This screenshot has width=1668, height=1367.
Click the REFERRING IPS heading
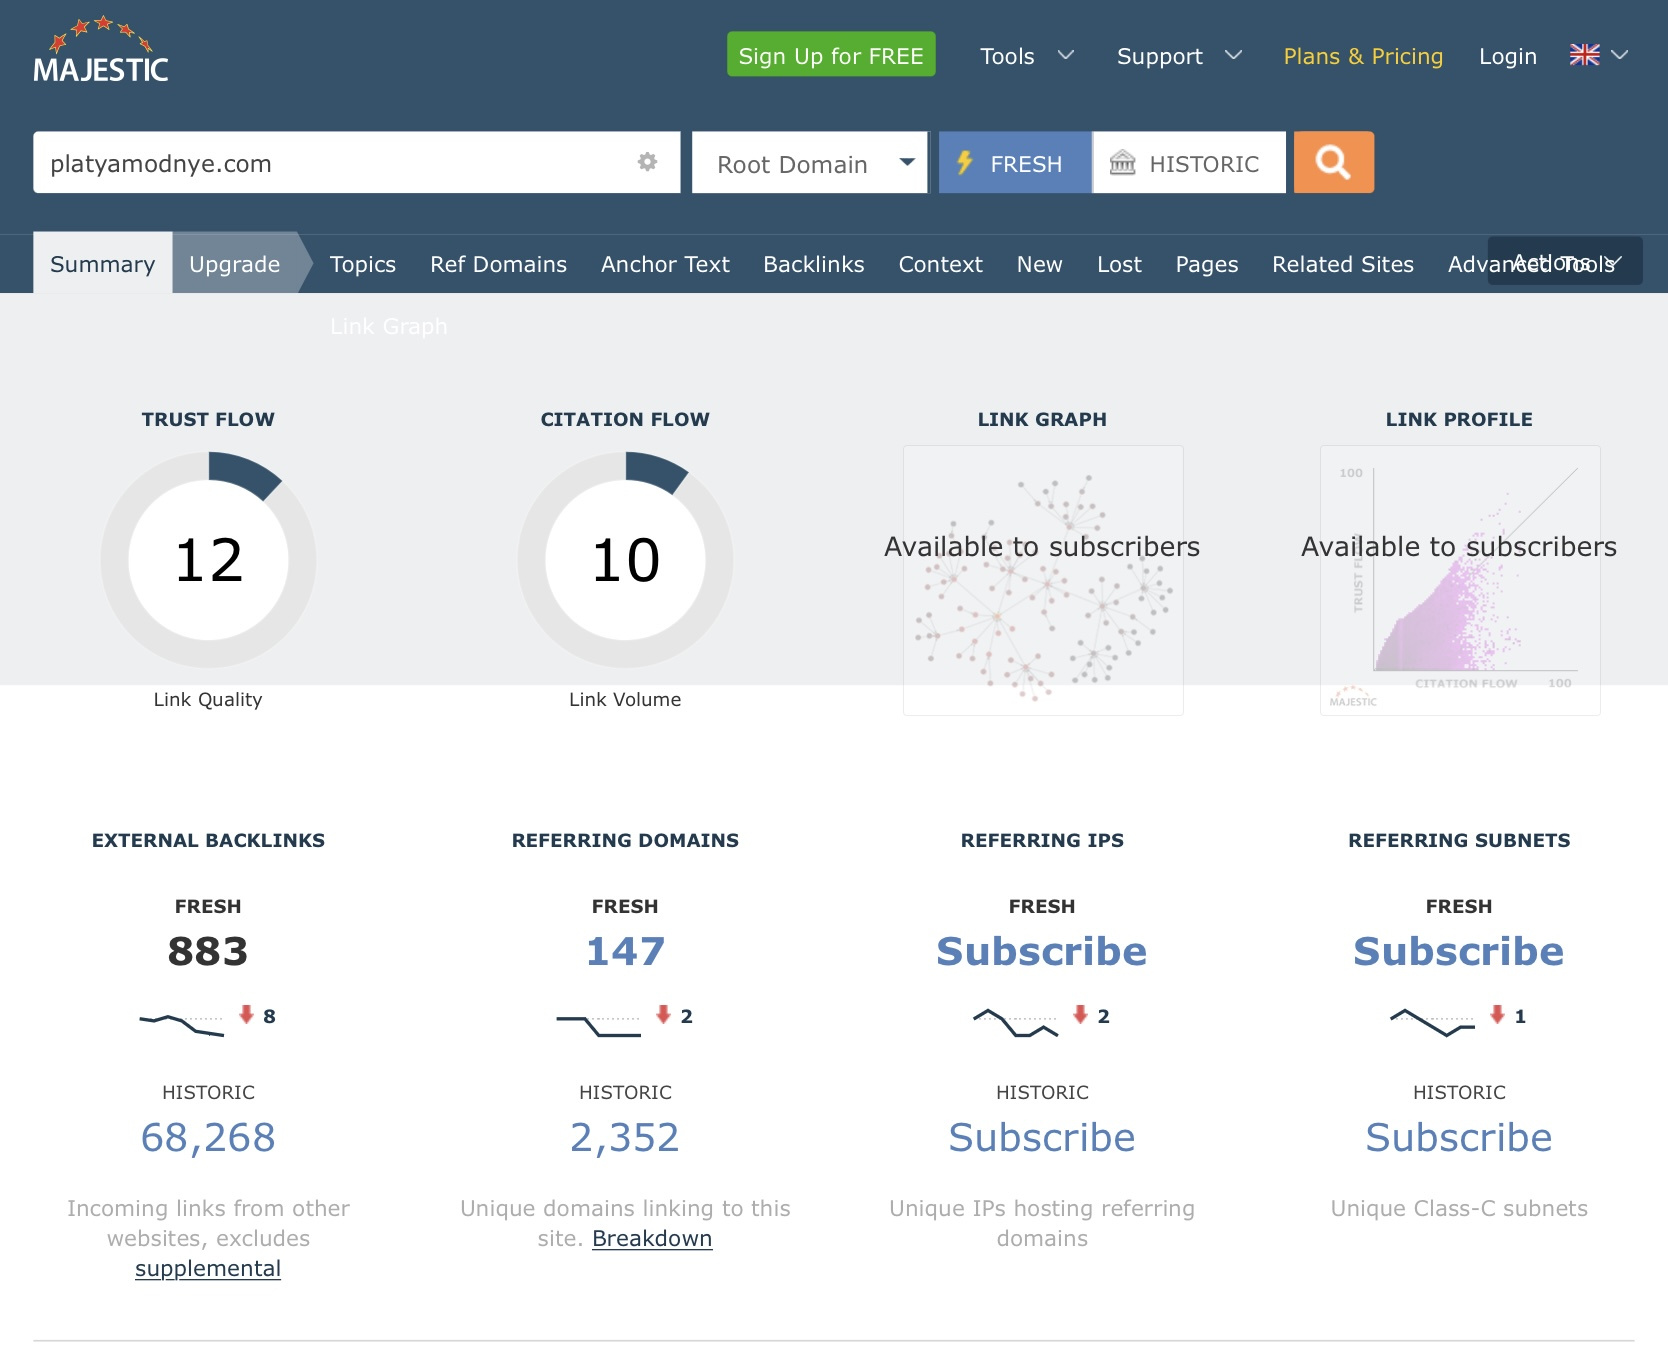tap(1042, 840)
